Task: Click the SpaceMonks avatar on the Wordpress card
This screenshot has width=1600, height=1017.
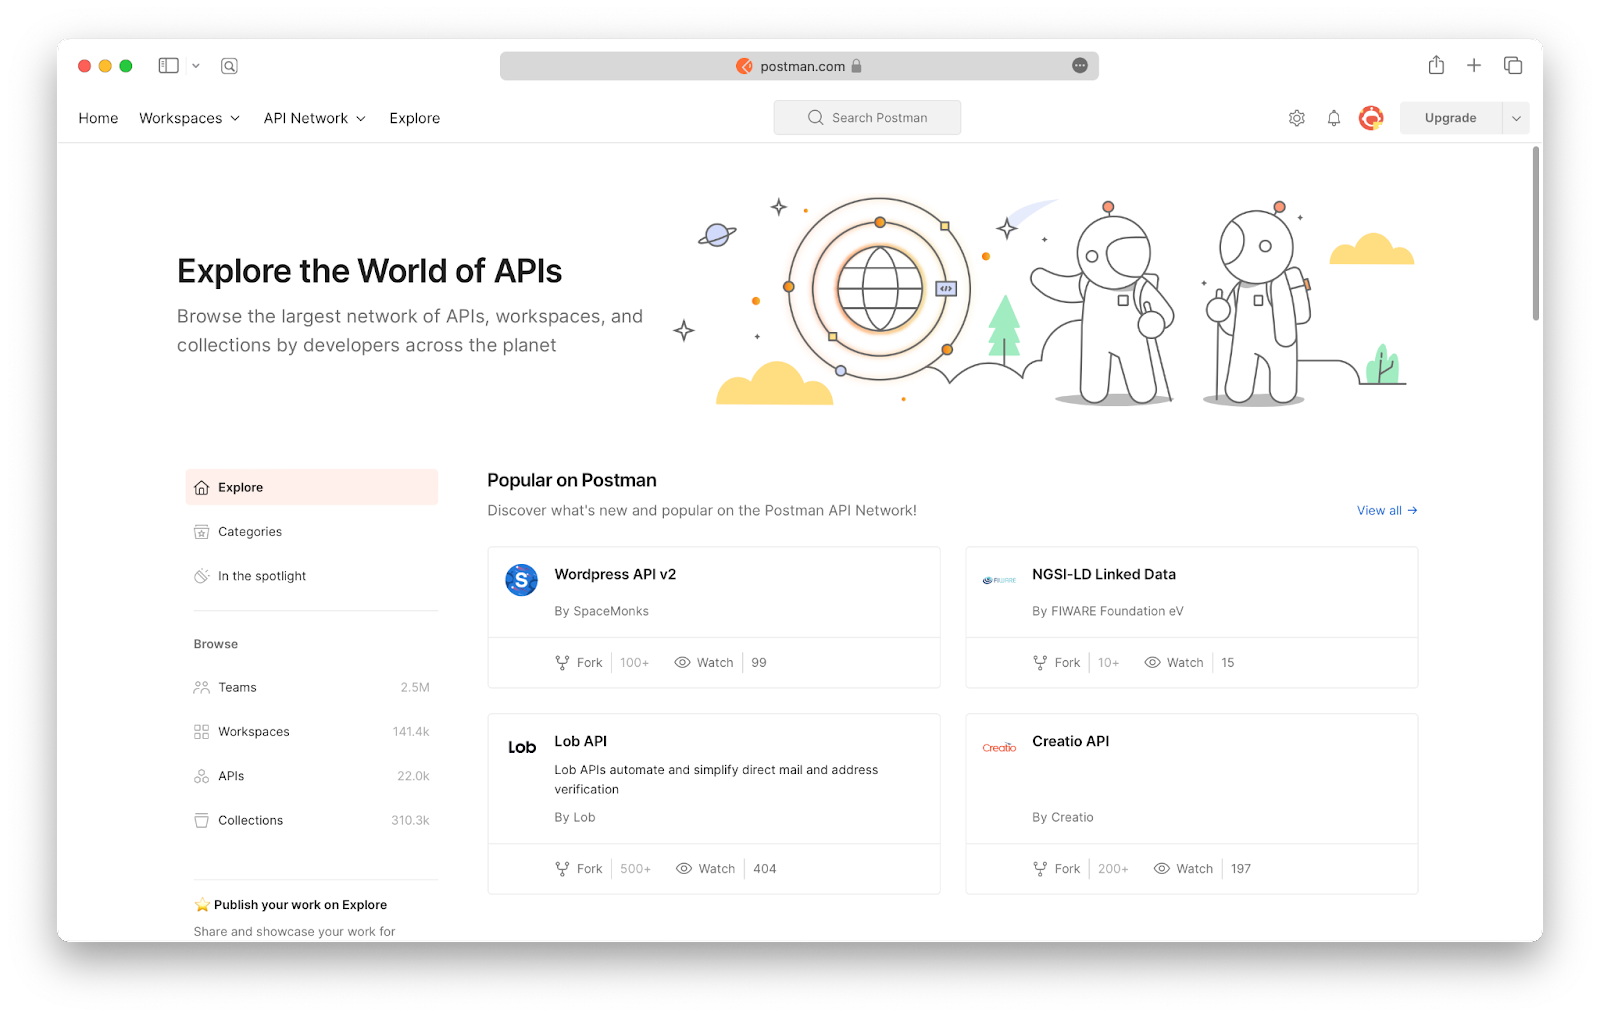Action: [x=521, y=579]
